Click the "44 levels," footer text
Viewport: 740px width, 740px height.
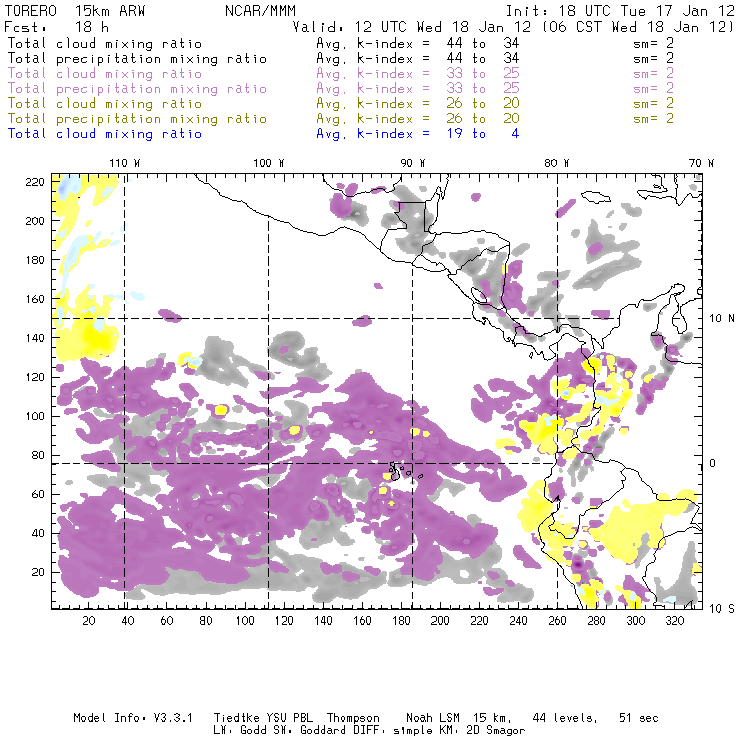[565, 718]
